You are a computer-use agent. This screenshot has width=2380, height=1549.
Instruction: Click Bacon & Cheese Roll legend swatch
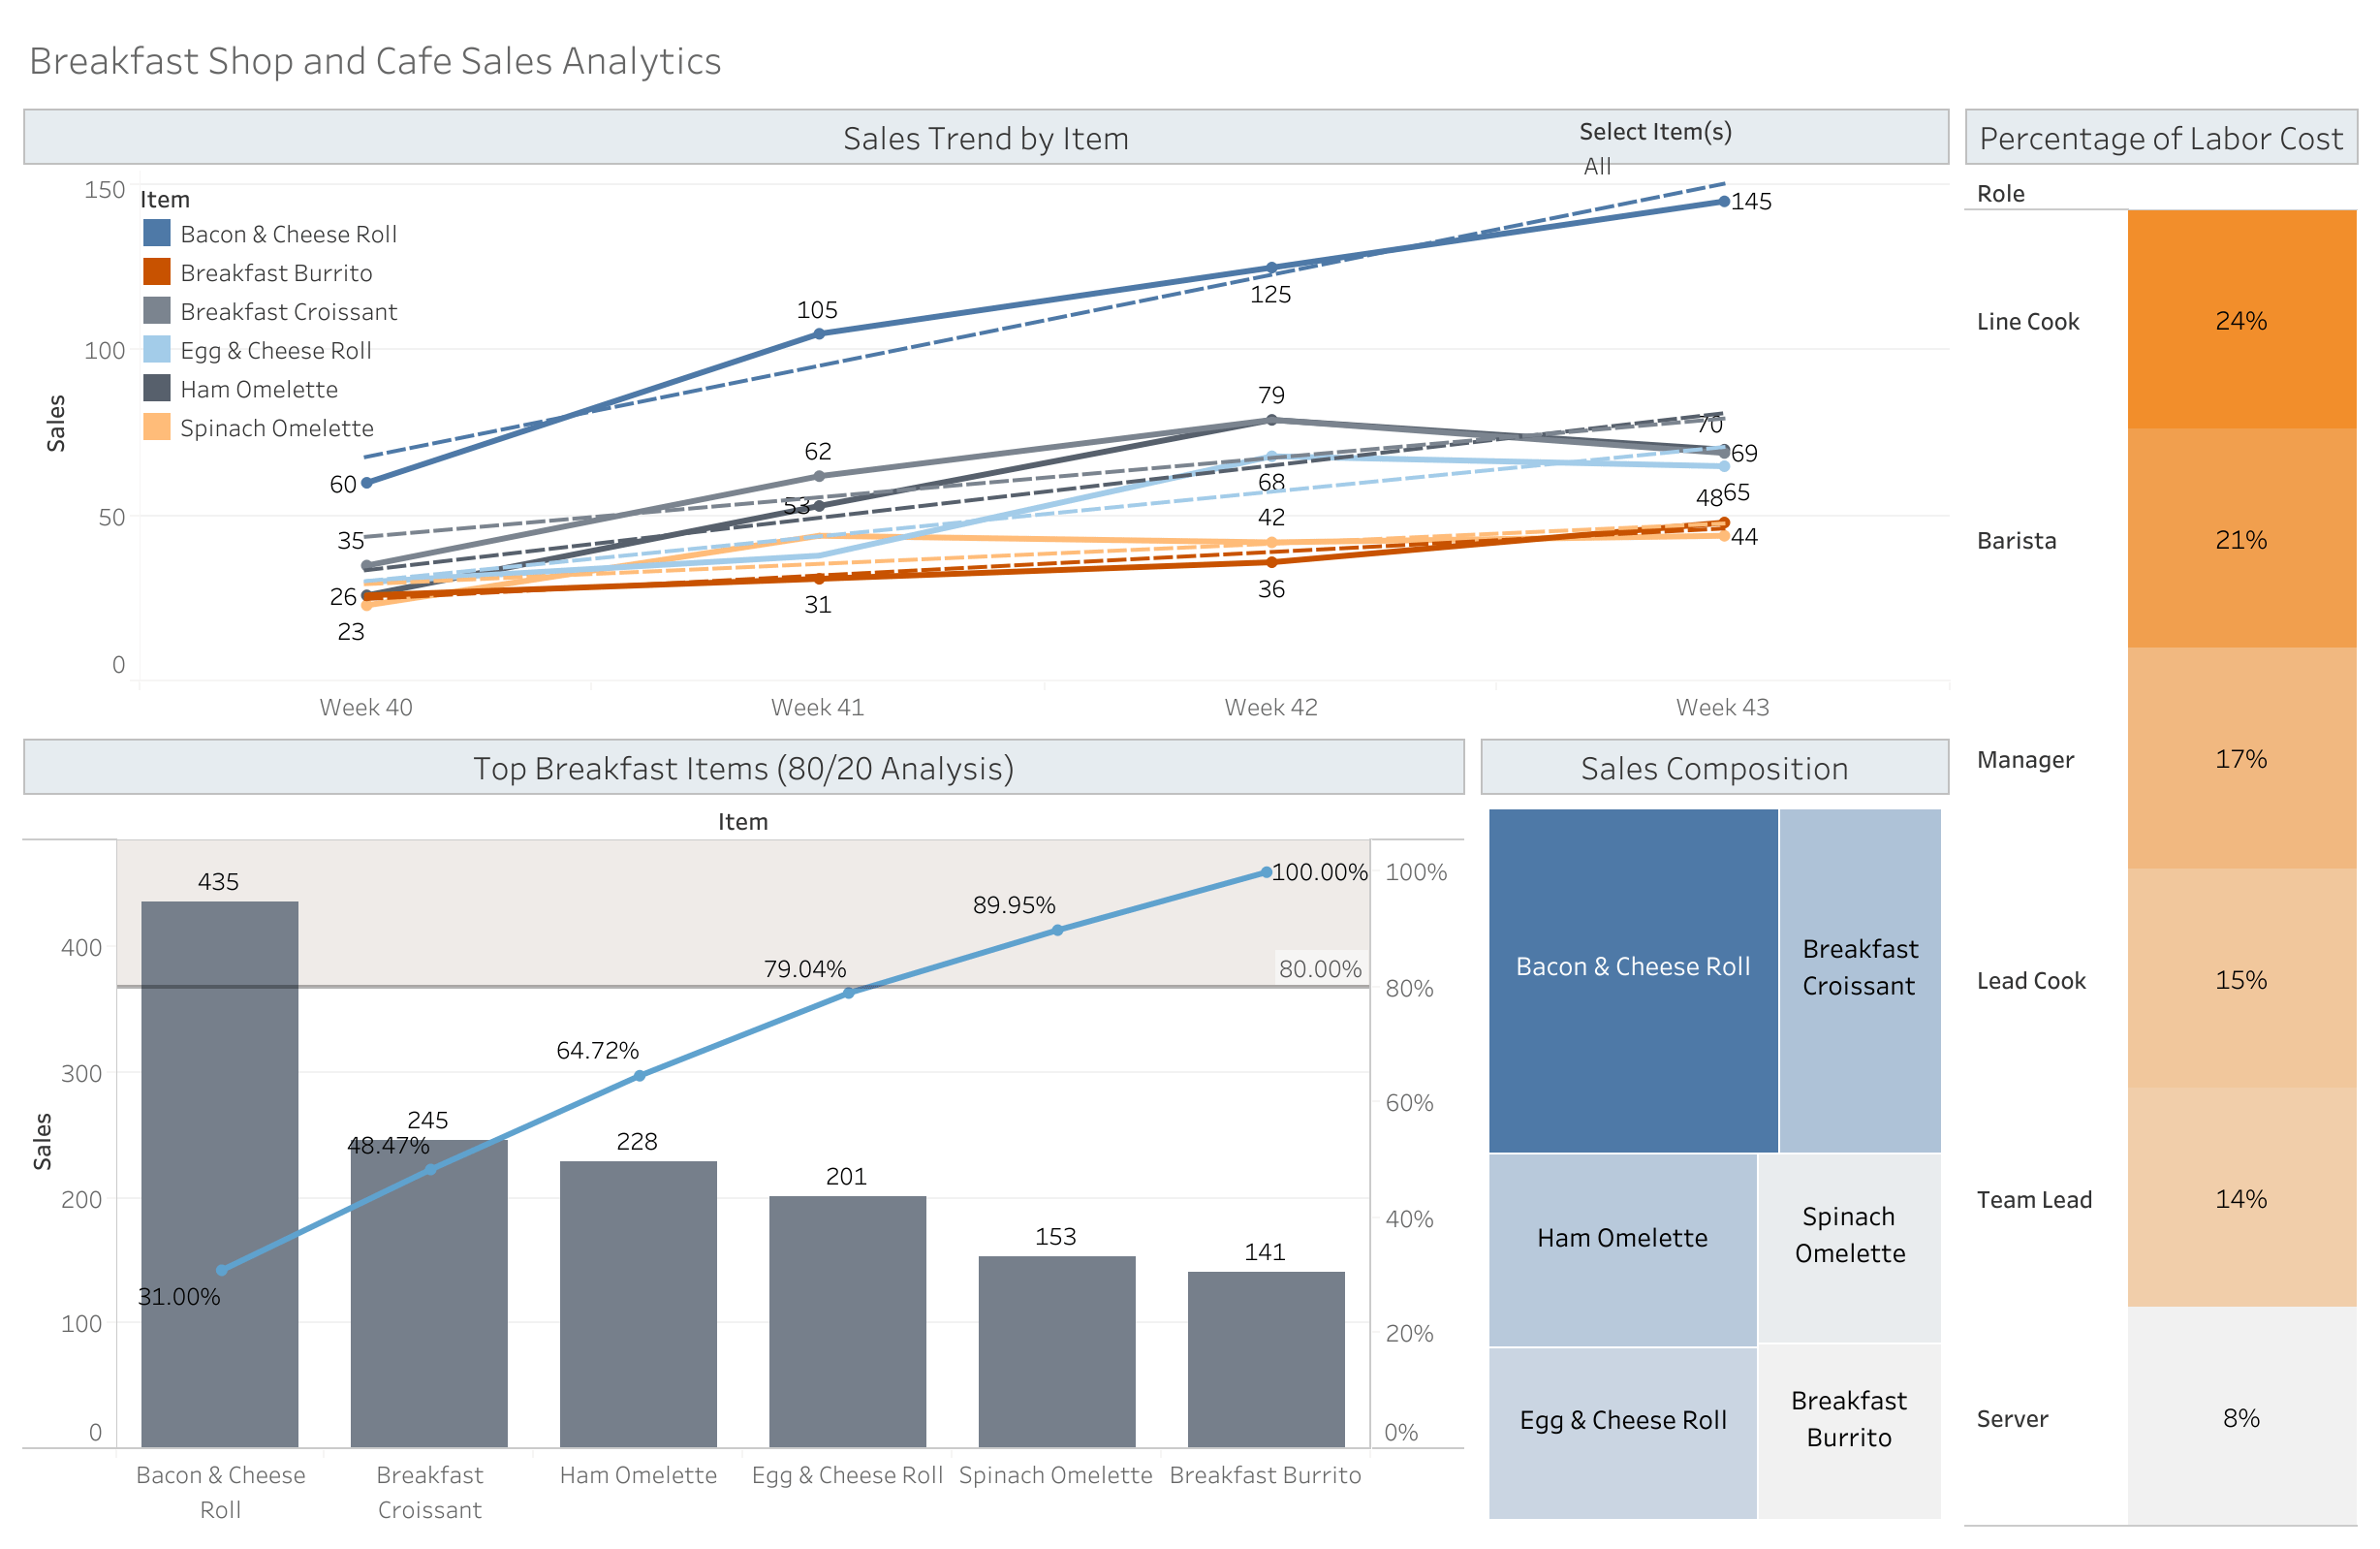pos(157,234)
